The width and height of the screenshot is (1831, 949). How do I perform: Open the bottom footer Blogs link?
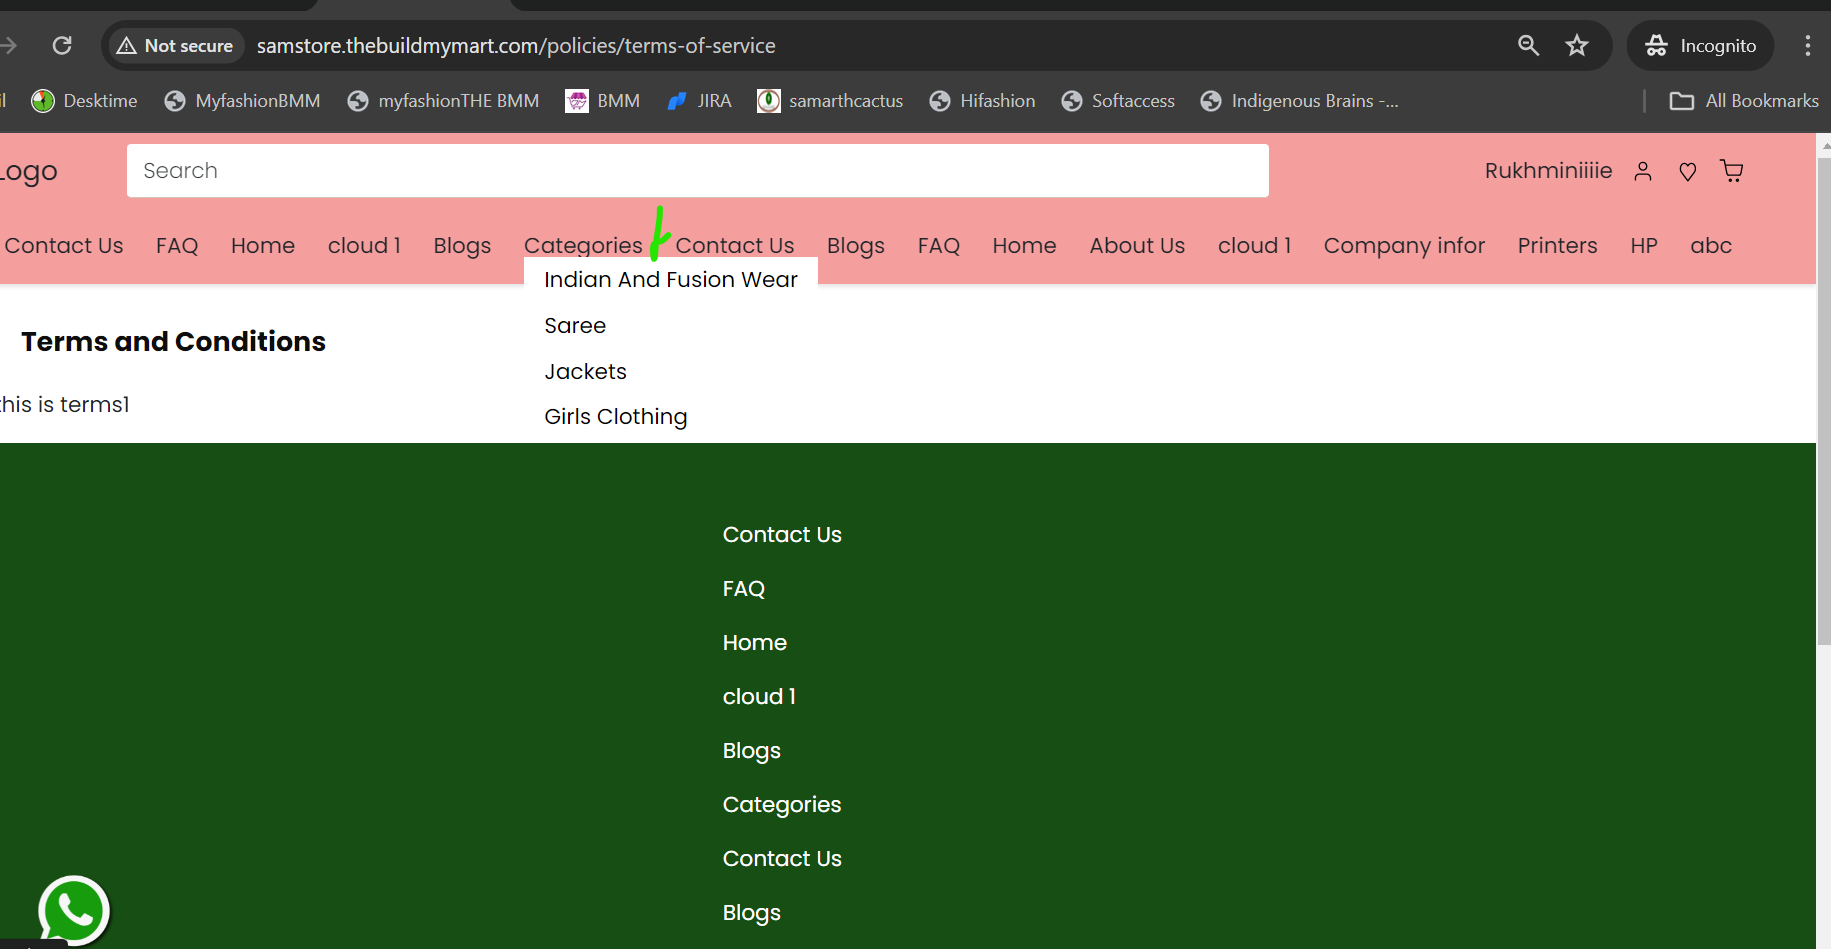(752, 913)
